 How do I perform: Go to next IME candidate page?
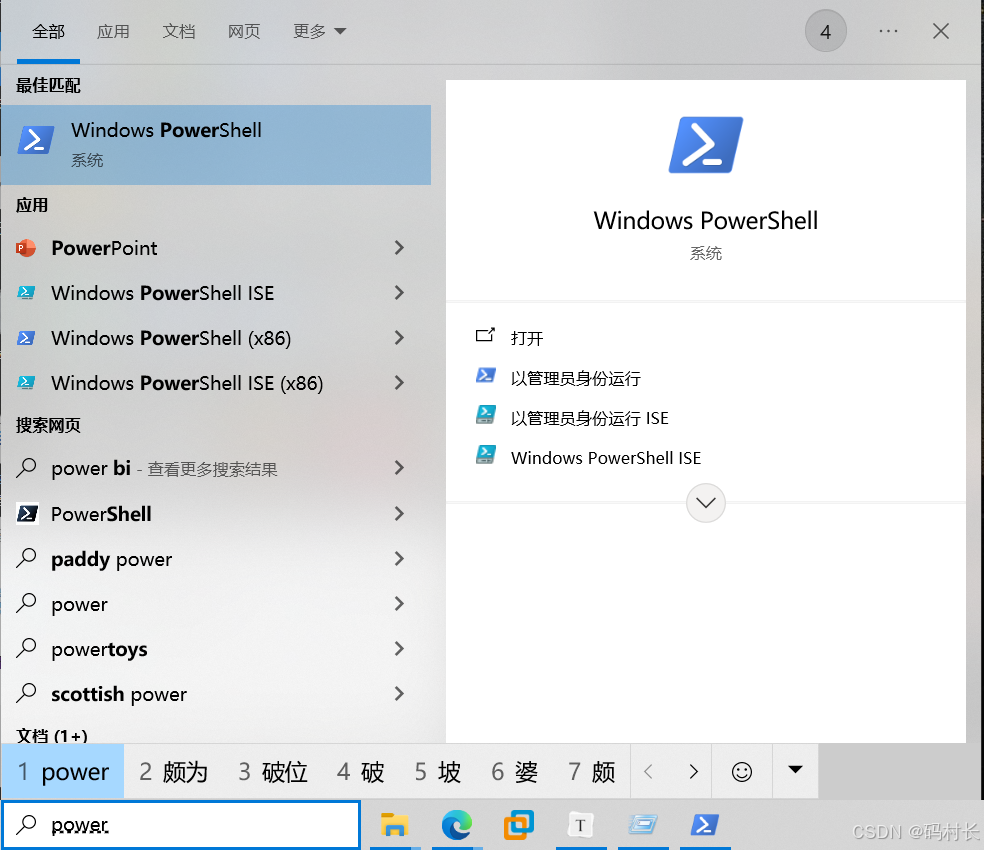pyautogui.click(x=693, y=772)
